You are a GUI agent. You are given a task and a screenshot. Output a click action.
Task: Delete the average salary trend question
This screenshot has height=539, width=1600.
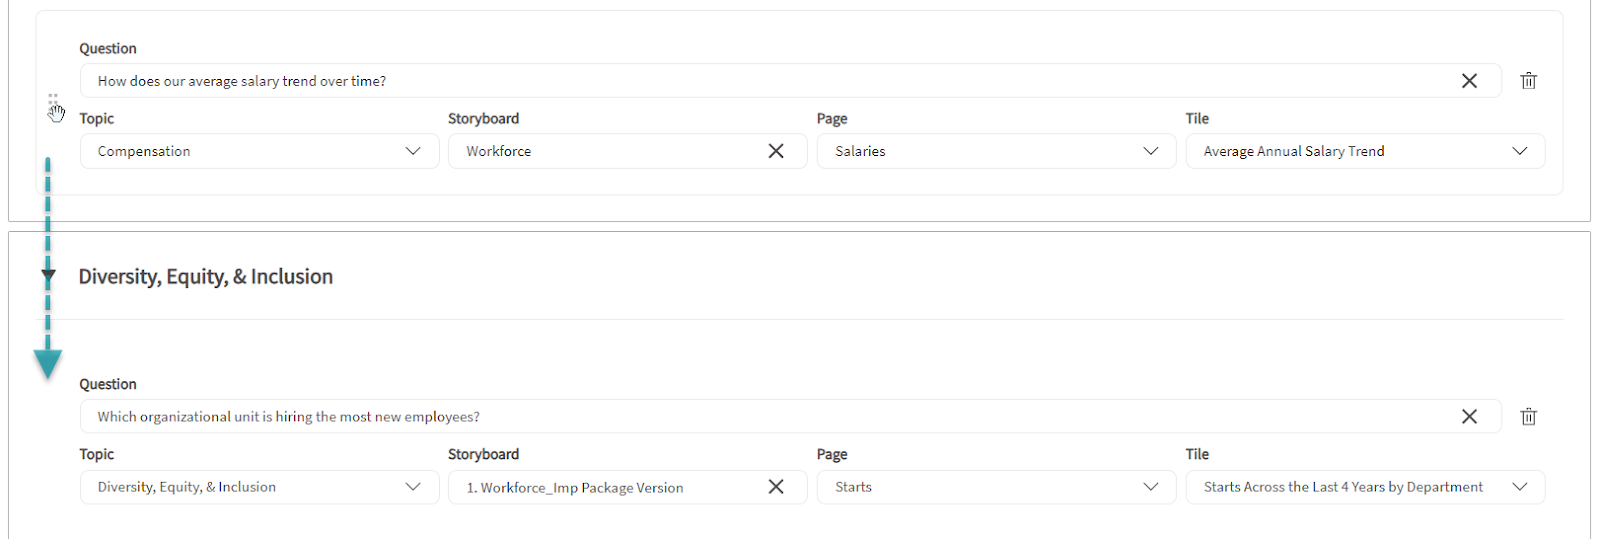tap(1528, 81)
